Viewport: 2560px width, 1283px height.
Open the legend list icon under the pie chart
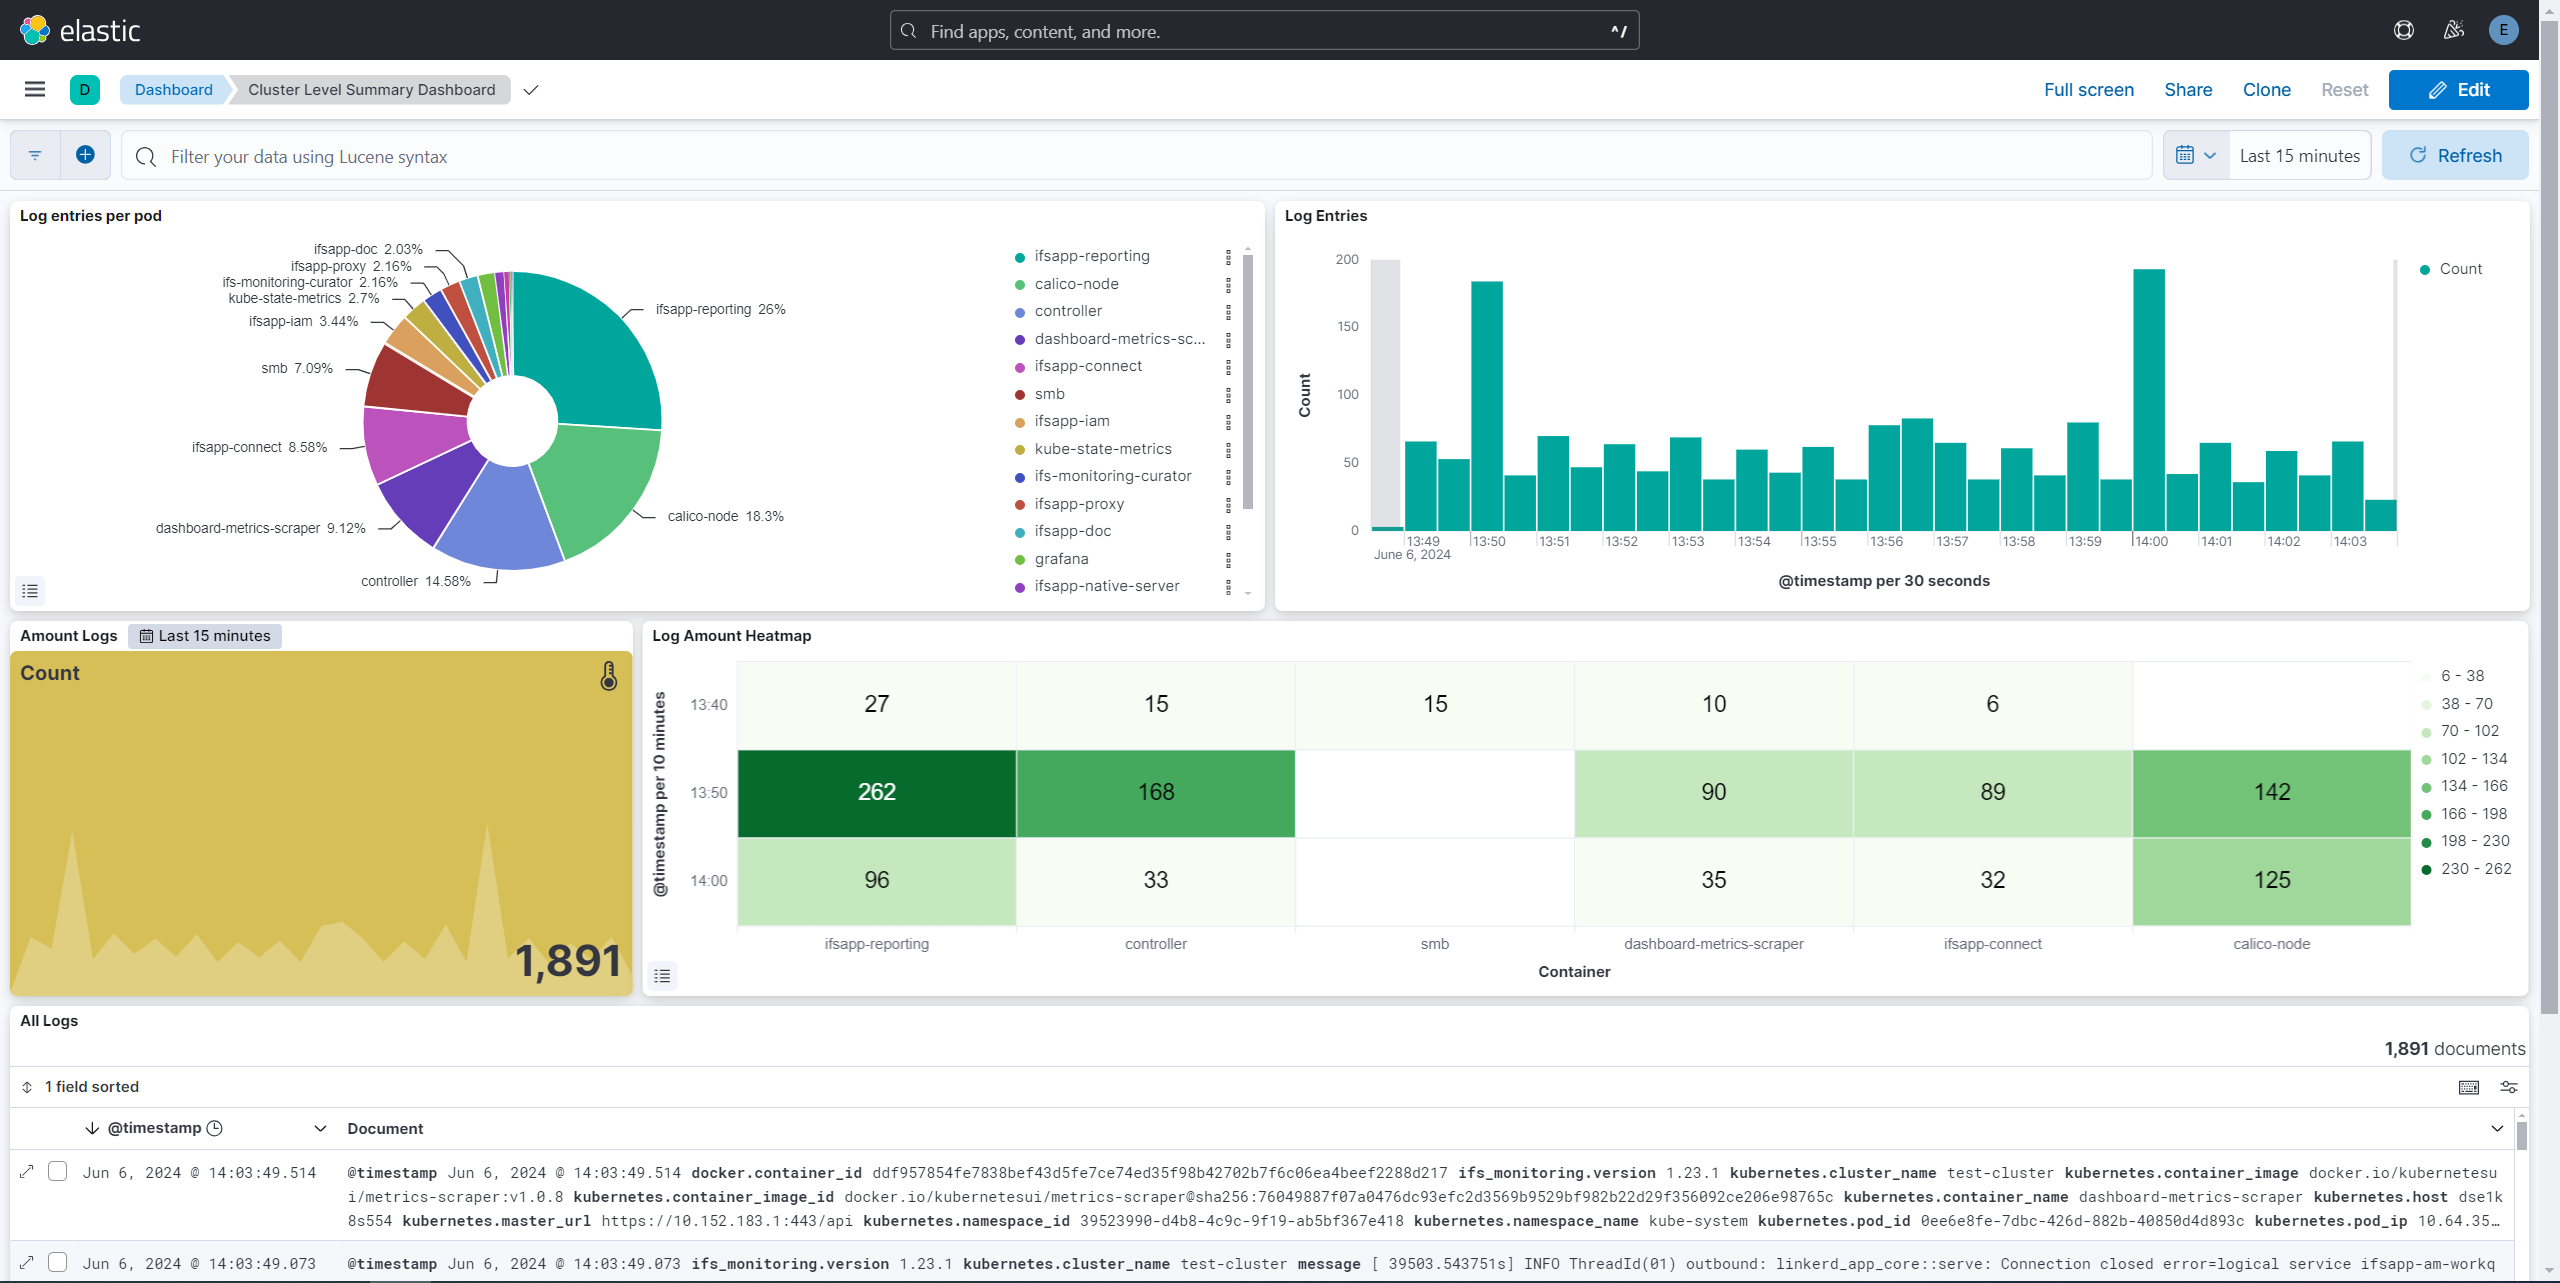point(29,591)
